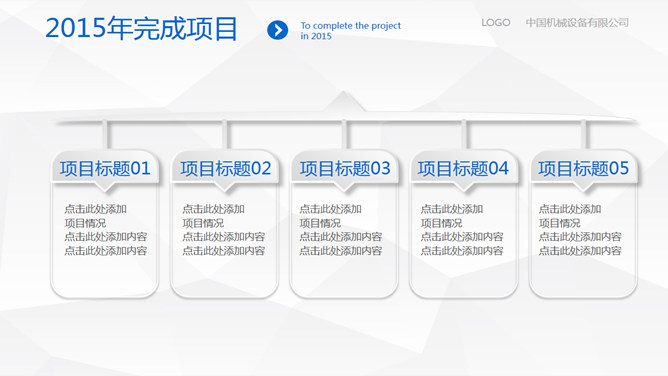Image resolution: width=668 pixels, height=376 pixels.
Task: Select the slide title 2015年完成项目
Action: (x=141, y=29)
